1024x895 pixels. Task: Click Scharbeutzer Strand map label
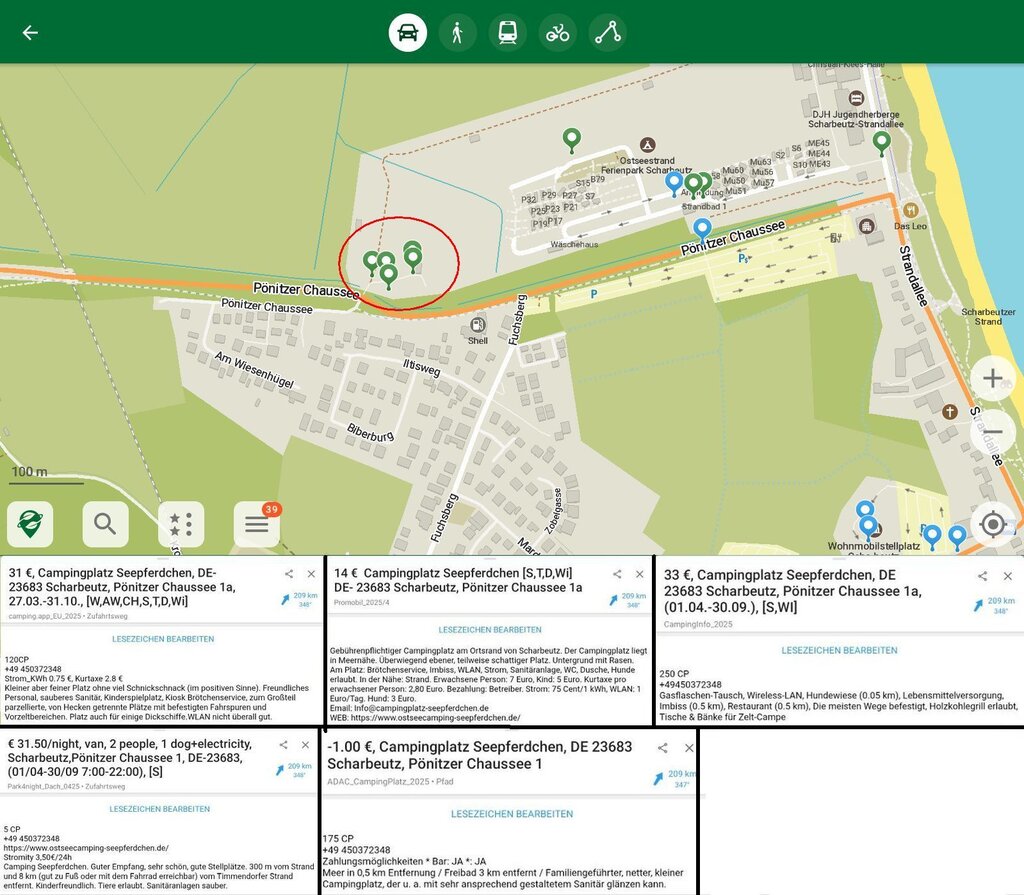pos(988,317)
